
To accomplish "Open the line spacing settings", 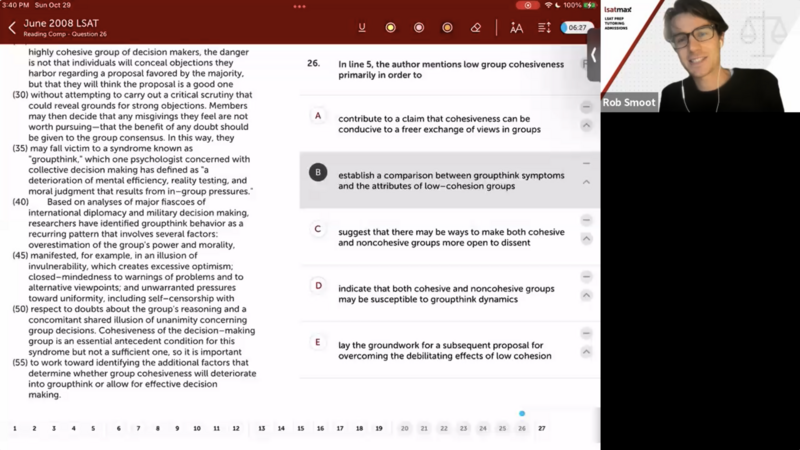I will (x=544, y=28).
